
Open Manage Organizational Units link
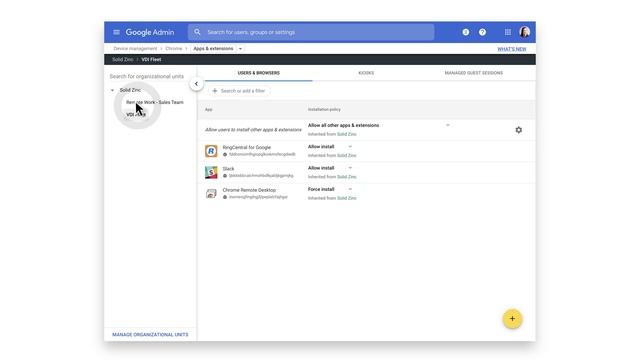pyautogui.click(x=150, y=335)
